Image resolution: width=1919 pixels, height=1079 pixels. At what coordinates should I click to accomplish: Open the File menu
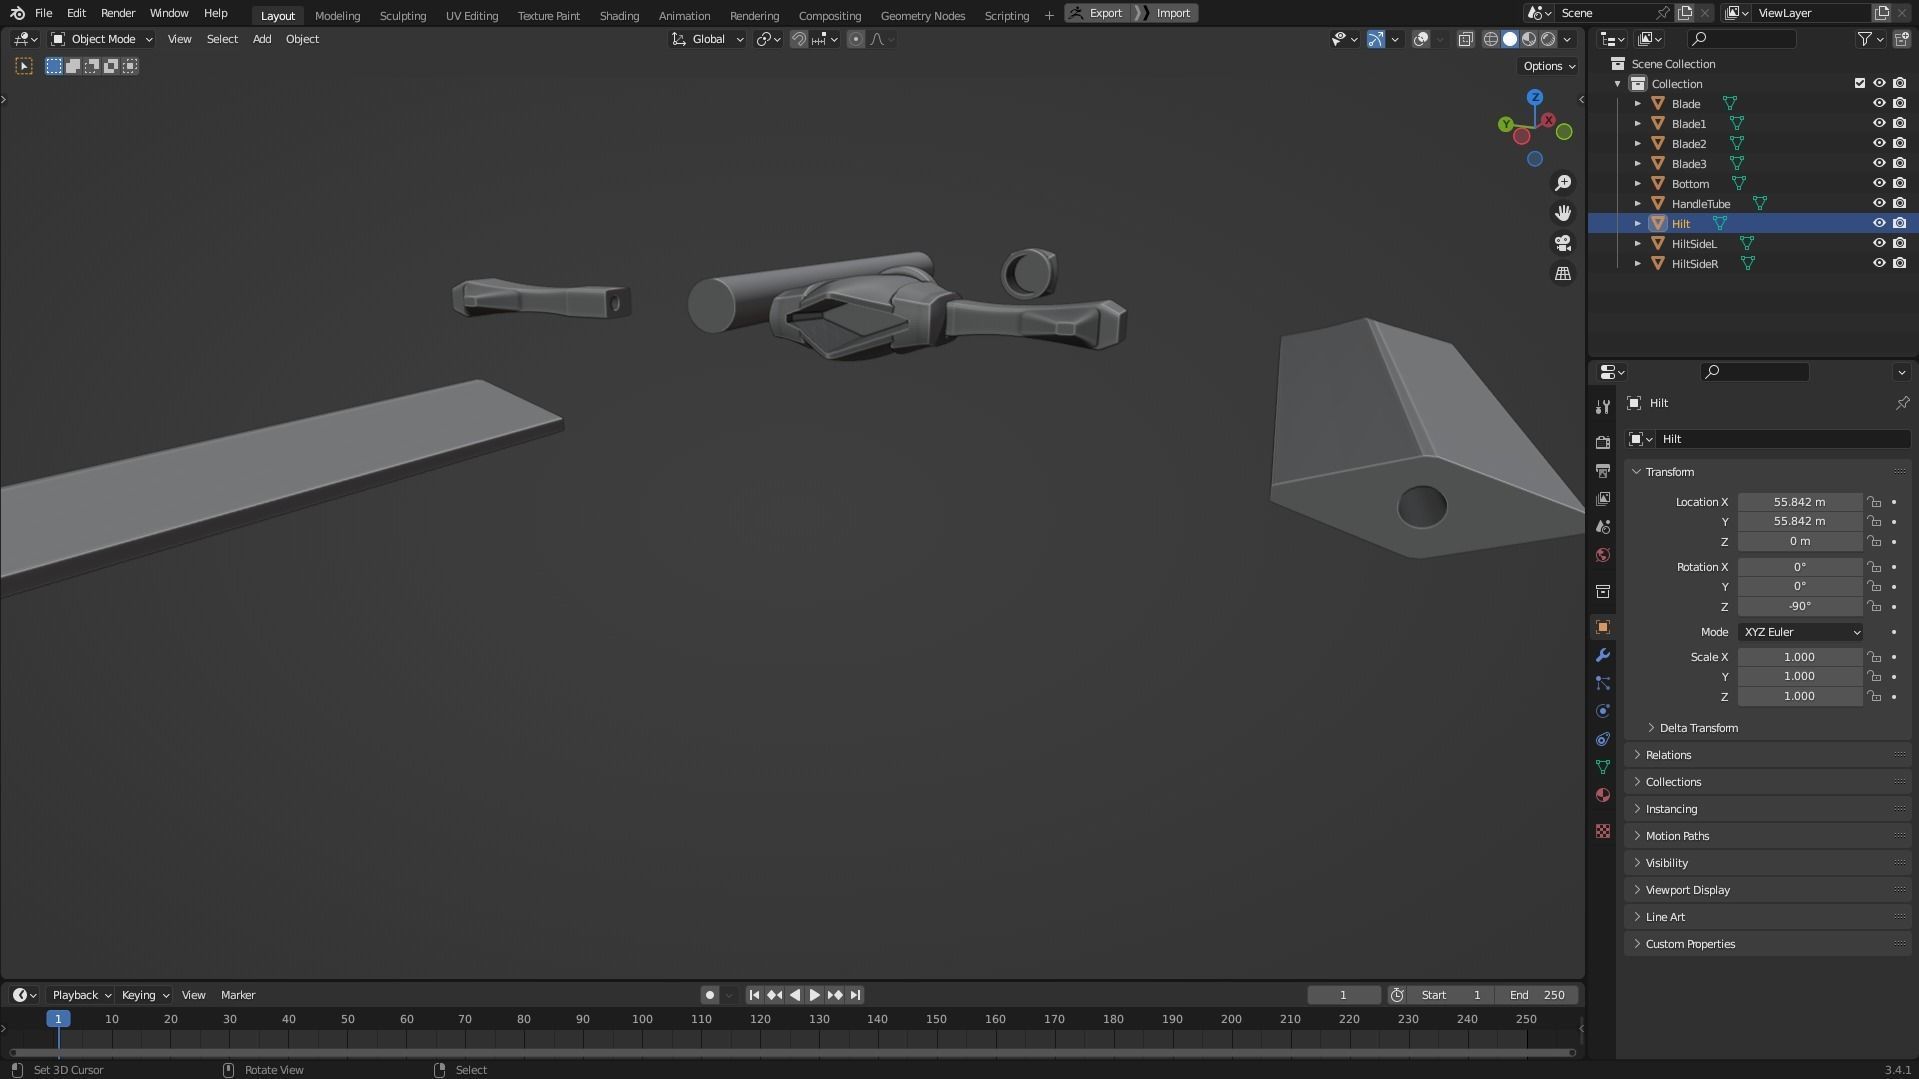click(43, 13)
